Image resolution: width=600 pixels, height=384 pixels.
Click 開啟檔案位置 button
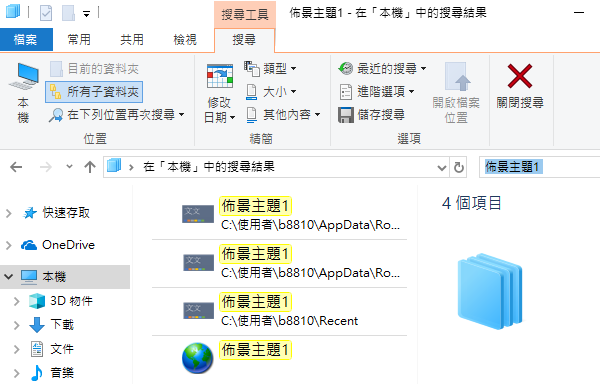pos(456,93)
